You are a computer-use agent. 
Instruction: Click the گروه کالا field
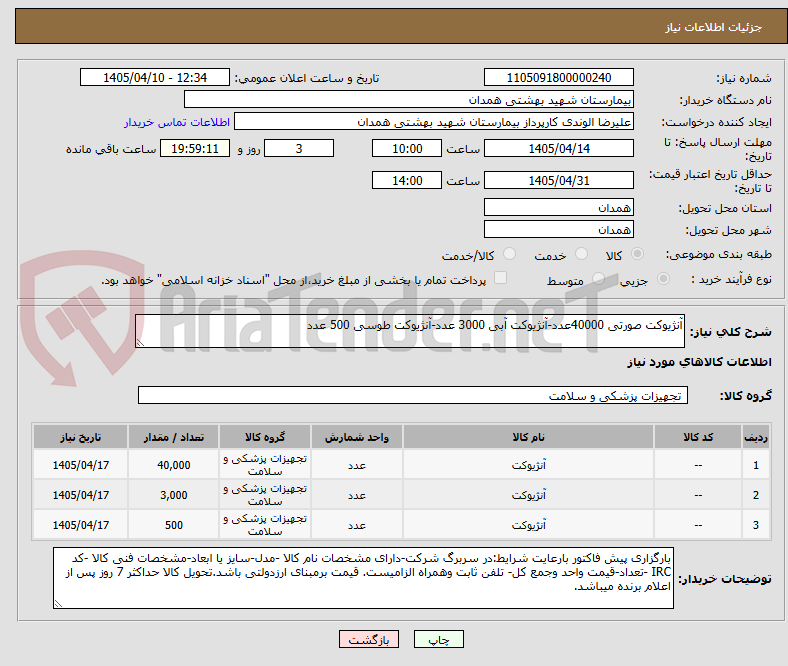413,395
